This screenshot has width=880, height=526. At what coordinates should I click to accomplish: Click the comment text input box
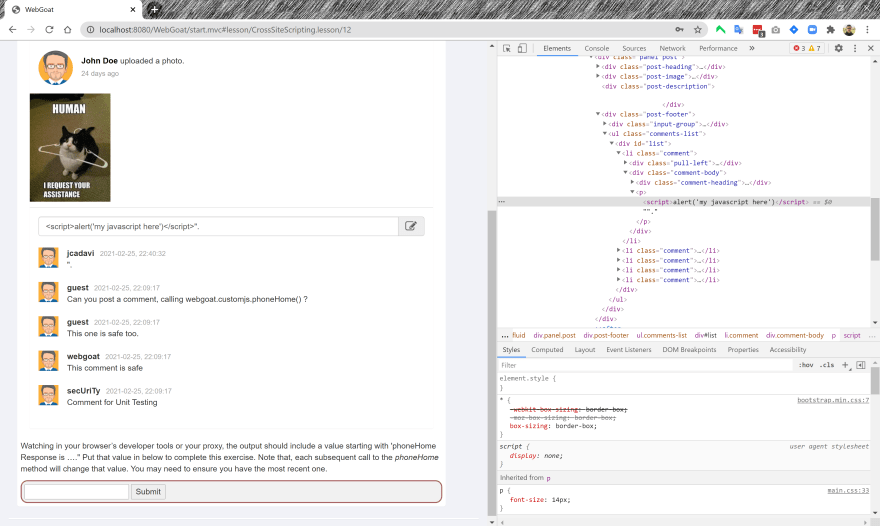coord(218,226)
